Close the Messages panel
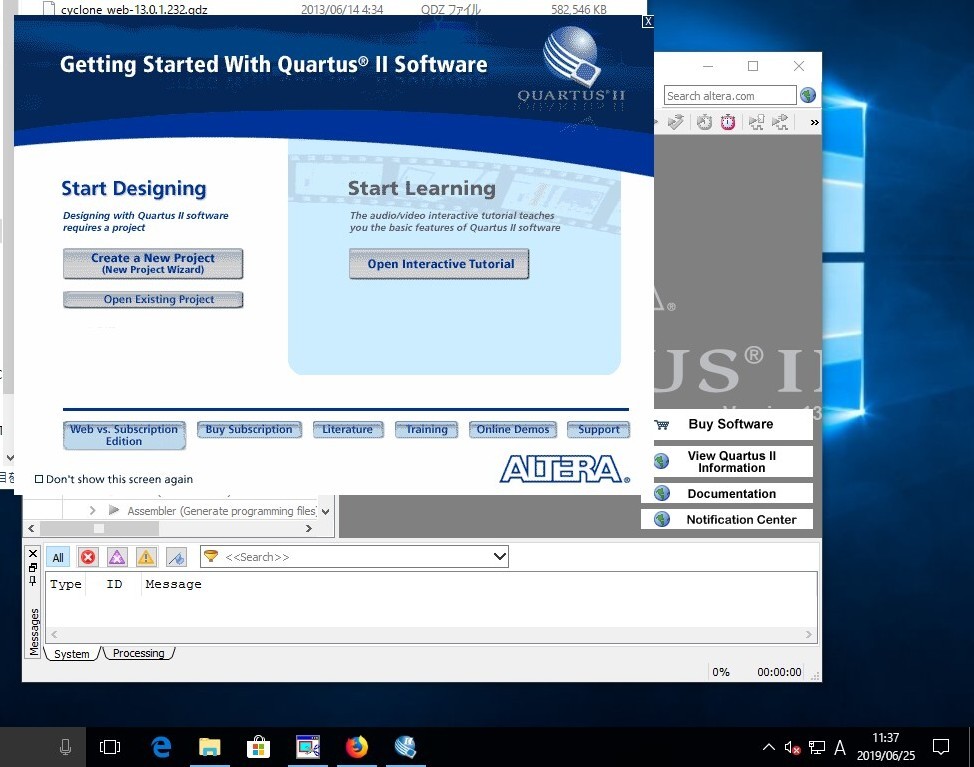The image size is (974, 767). pos(33,553)
